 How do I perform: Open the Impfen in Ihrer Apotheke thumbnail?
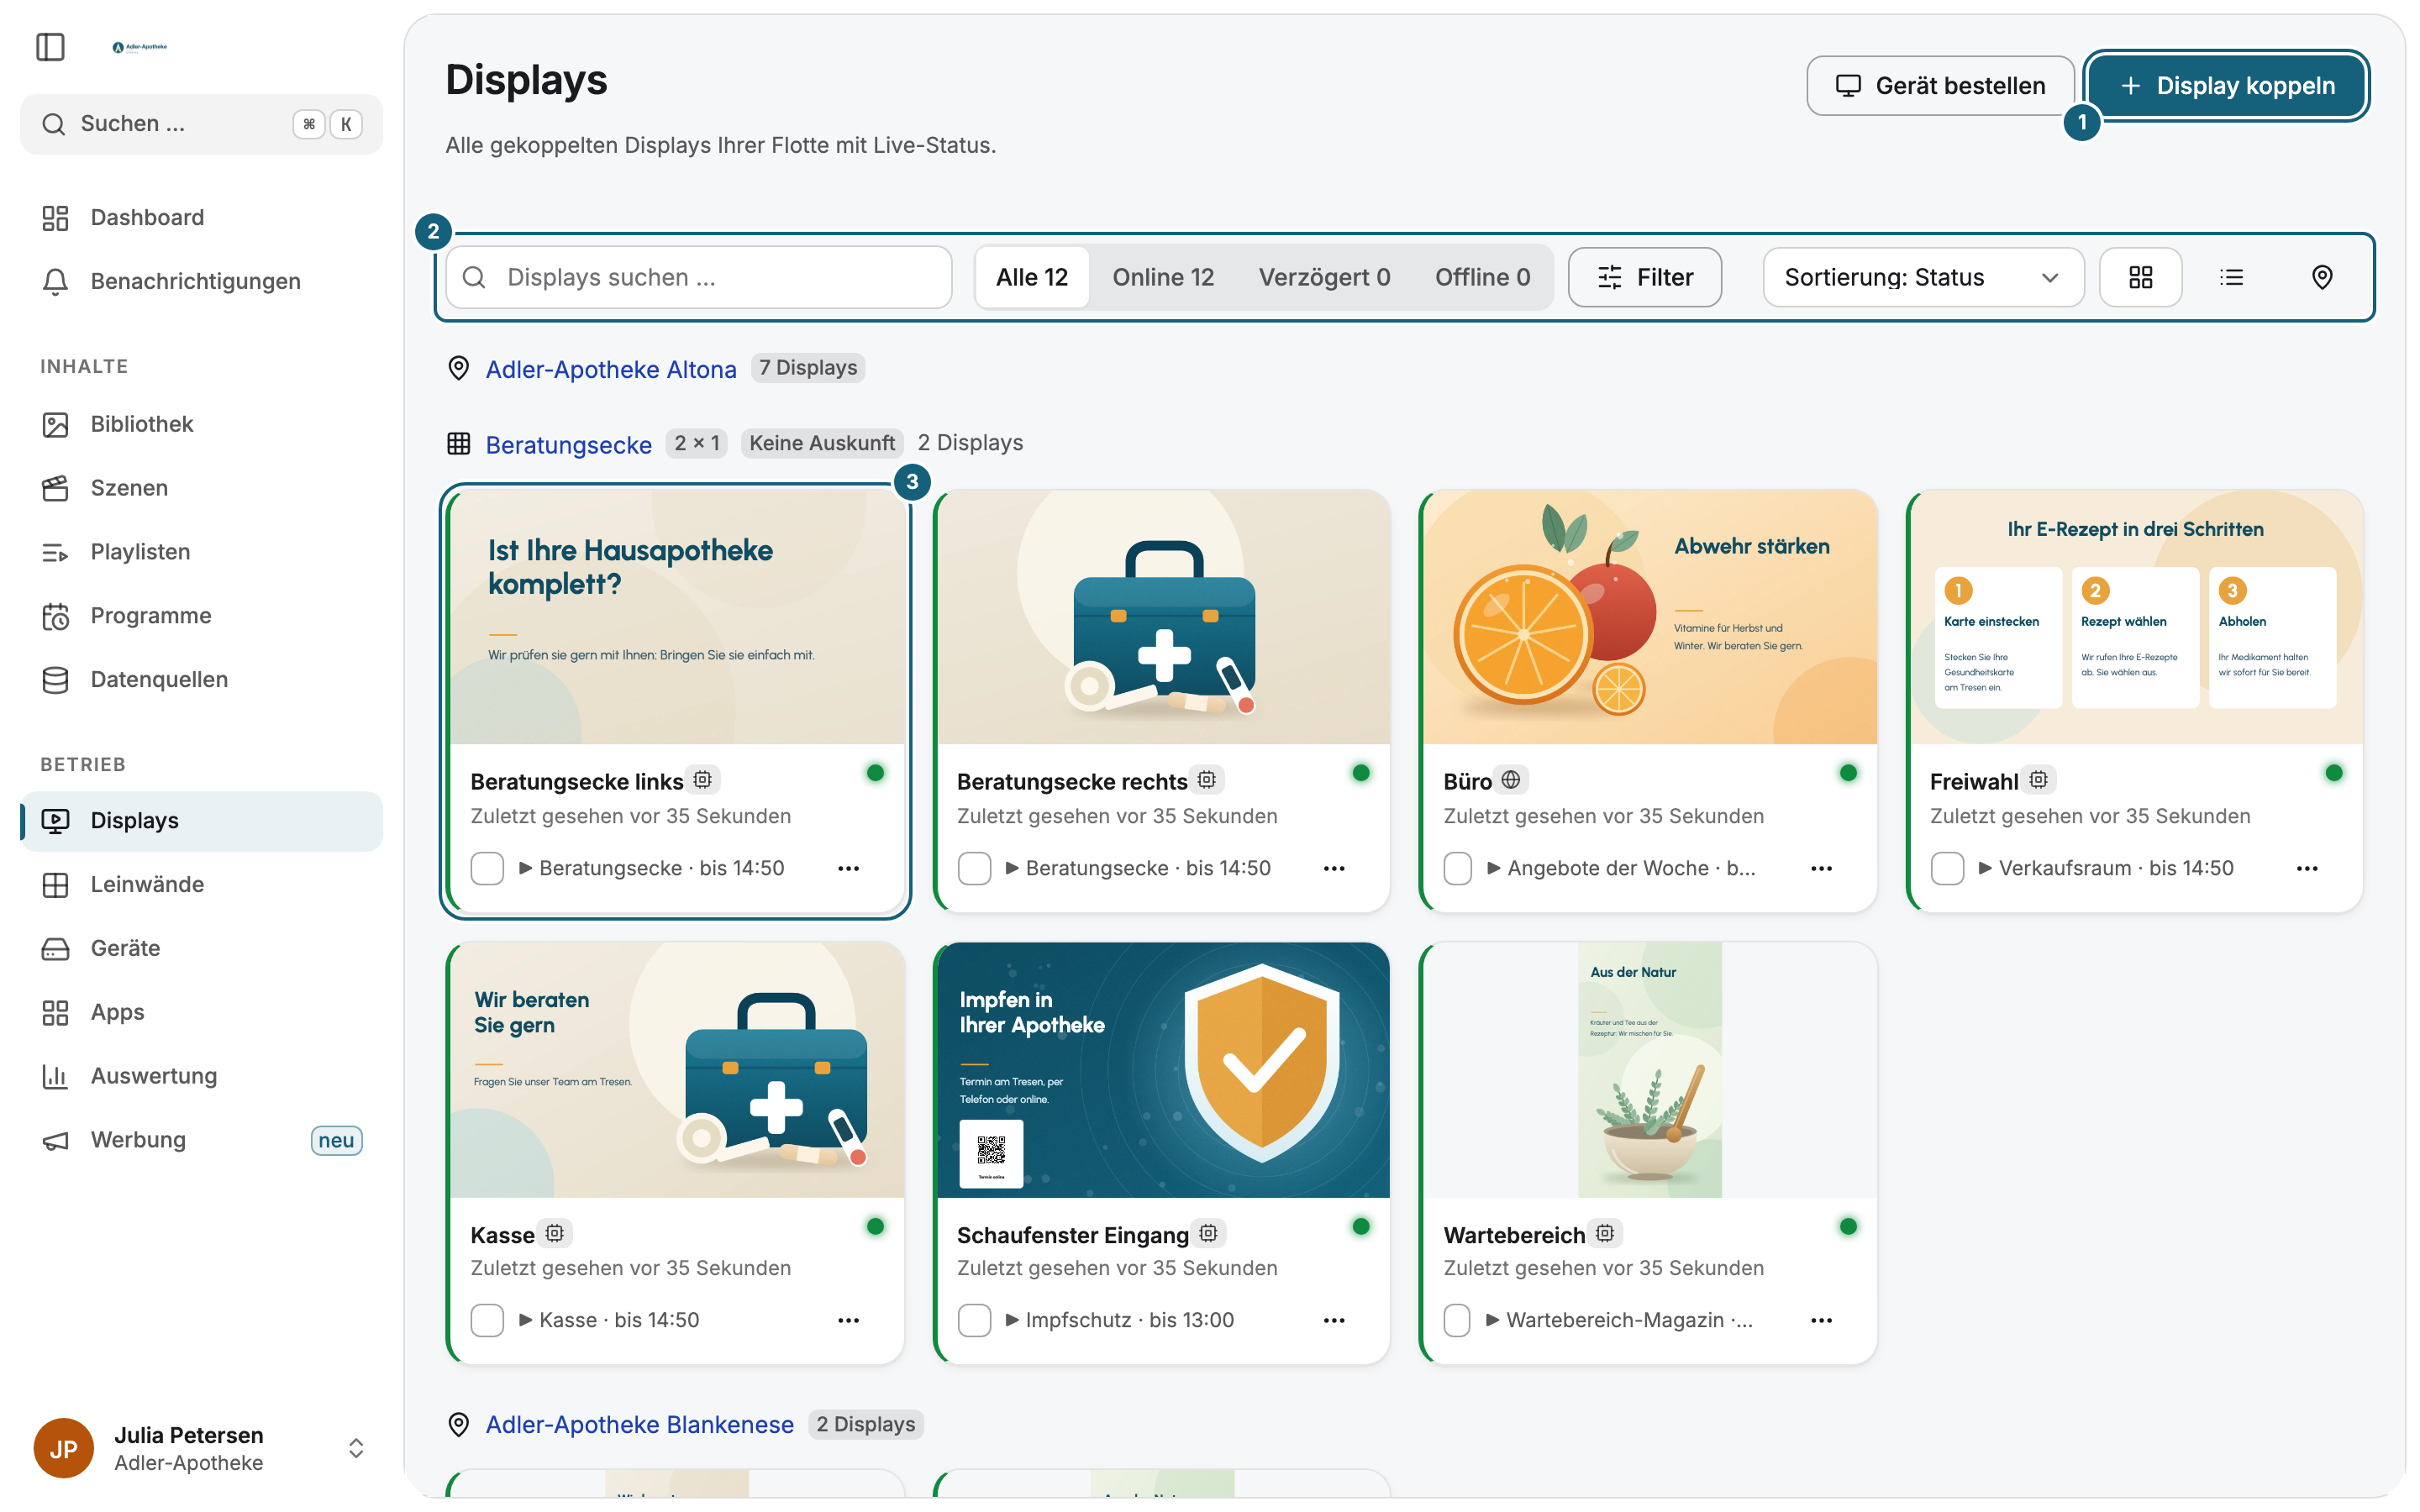coord(1163,1069)
